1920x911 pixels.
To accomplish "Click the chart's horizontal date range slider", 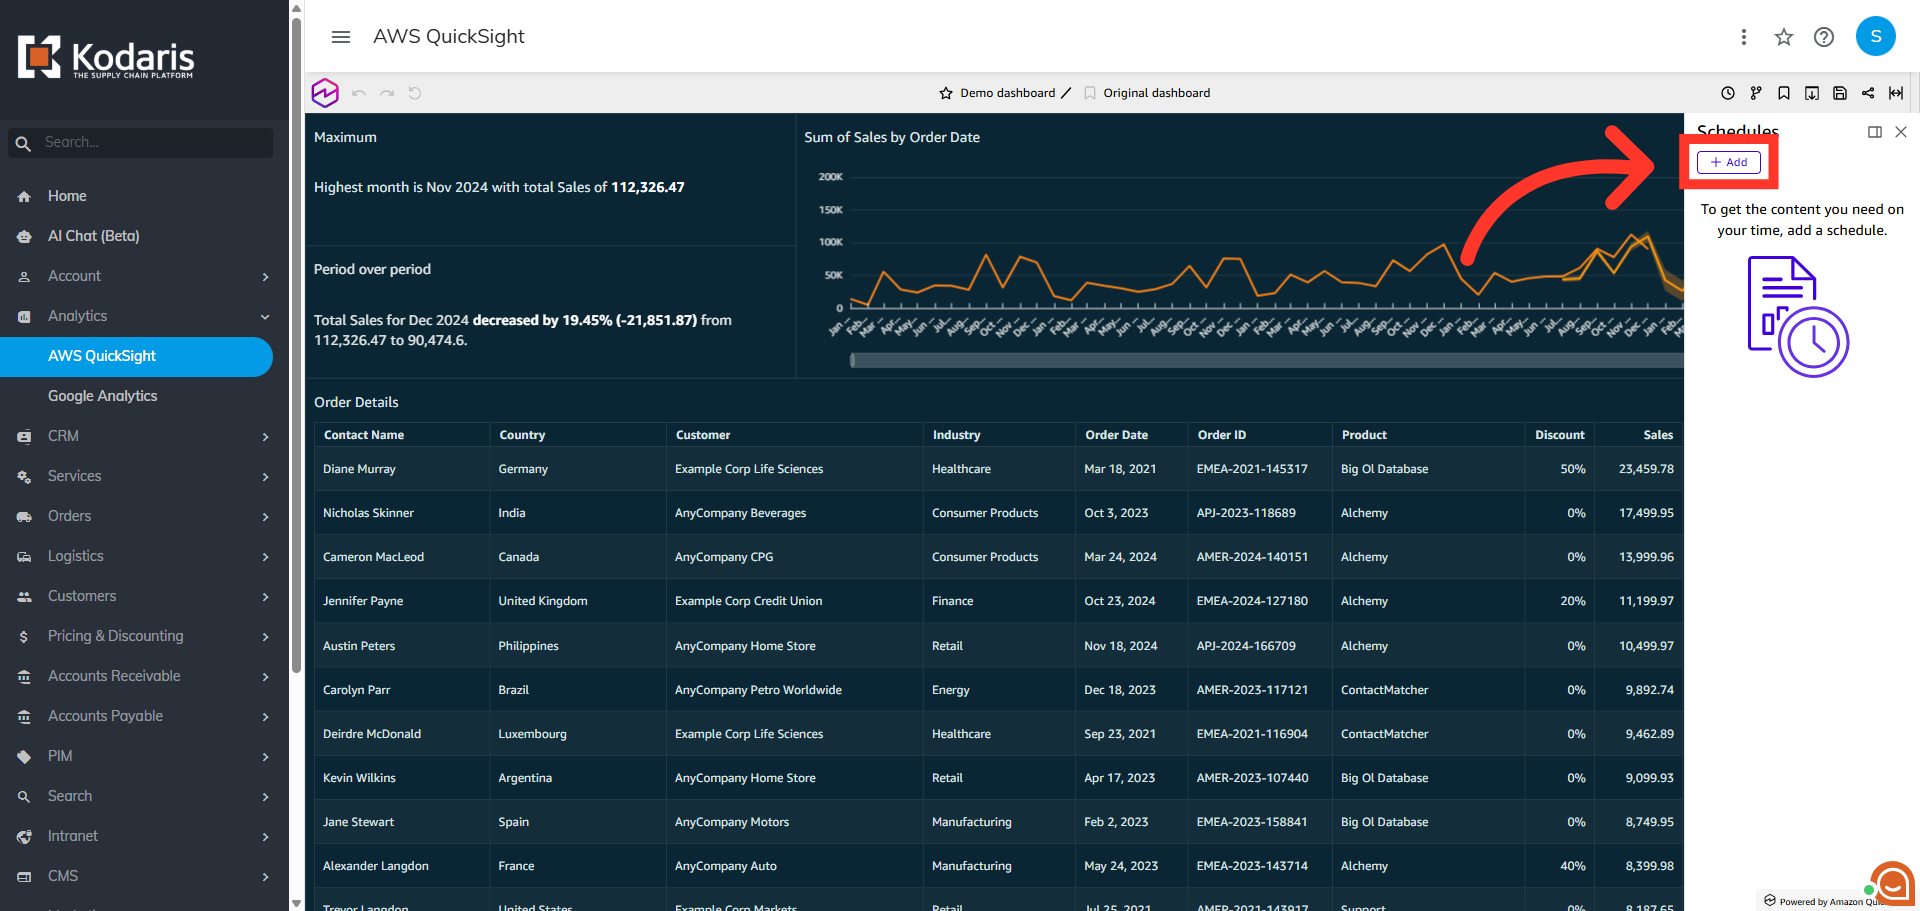I will [1267, 360].
